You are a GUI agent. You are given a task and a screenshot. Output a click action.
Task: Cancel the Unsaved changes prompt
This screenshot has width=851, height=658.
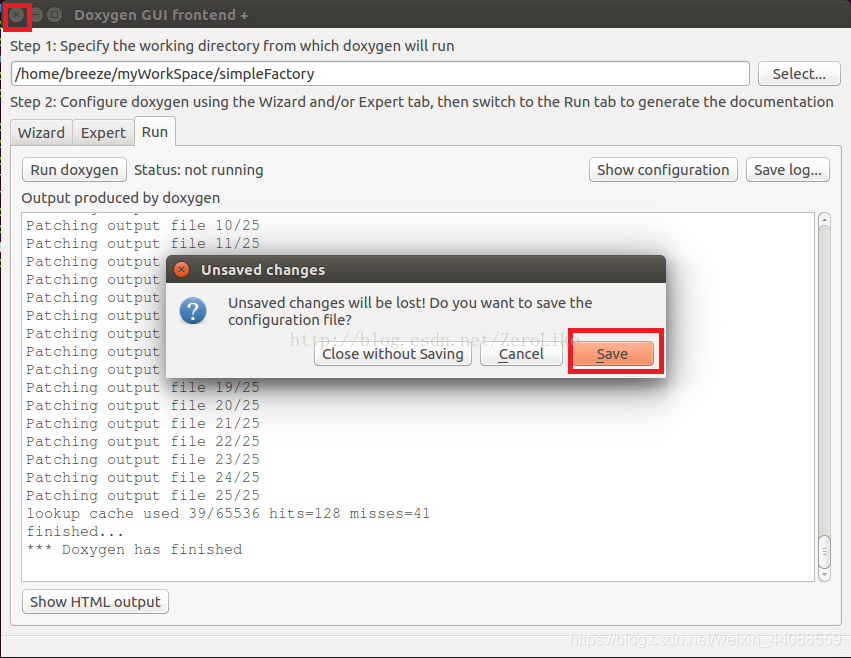(x=521, y=353)
